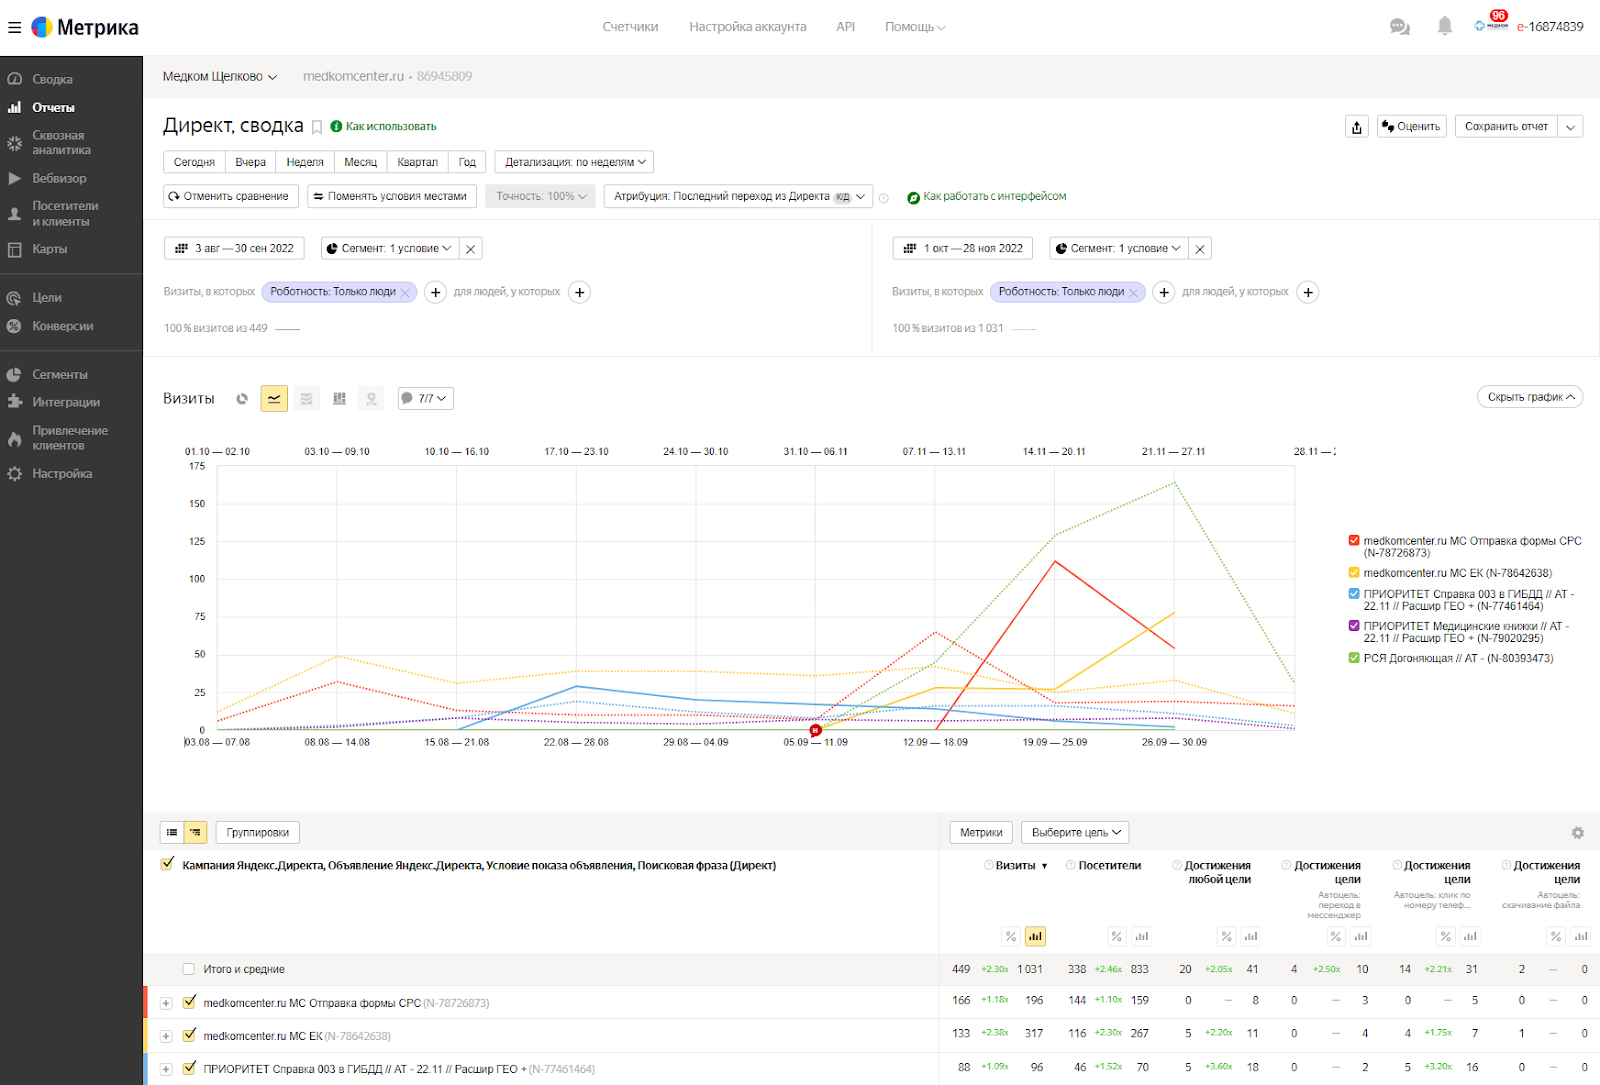Click the export report icon

[1356, 127]
